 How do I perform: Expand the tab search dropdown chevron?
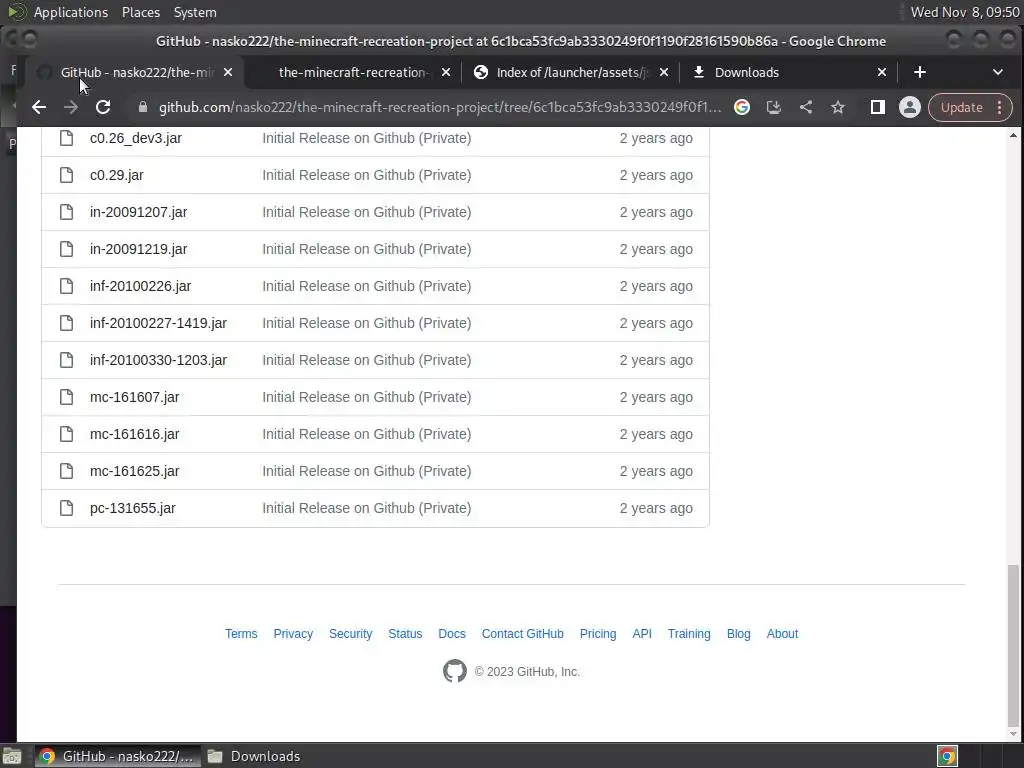(x=997, y=72)
